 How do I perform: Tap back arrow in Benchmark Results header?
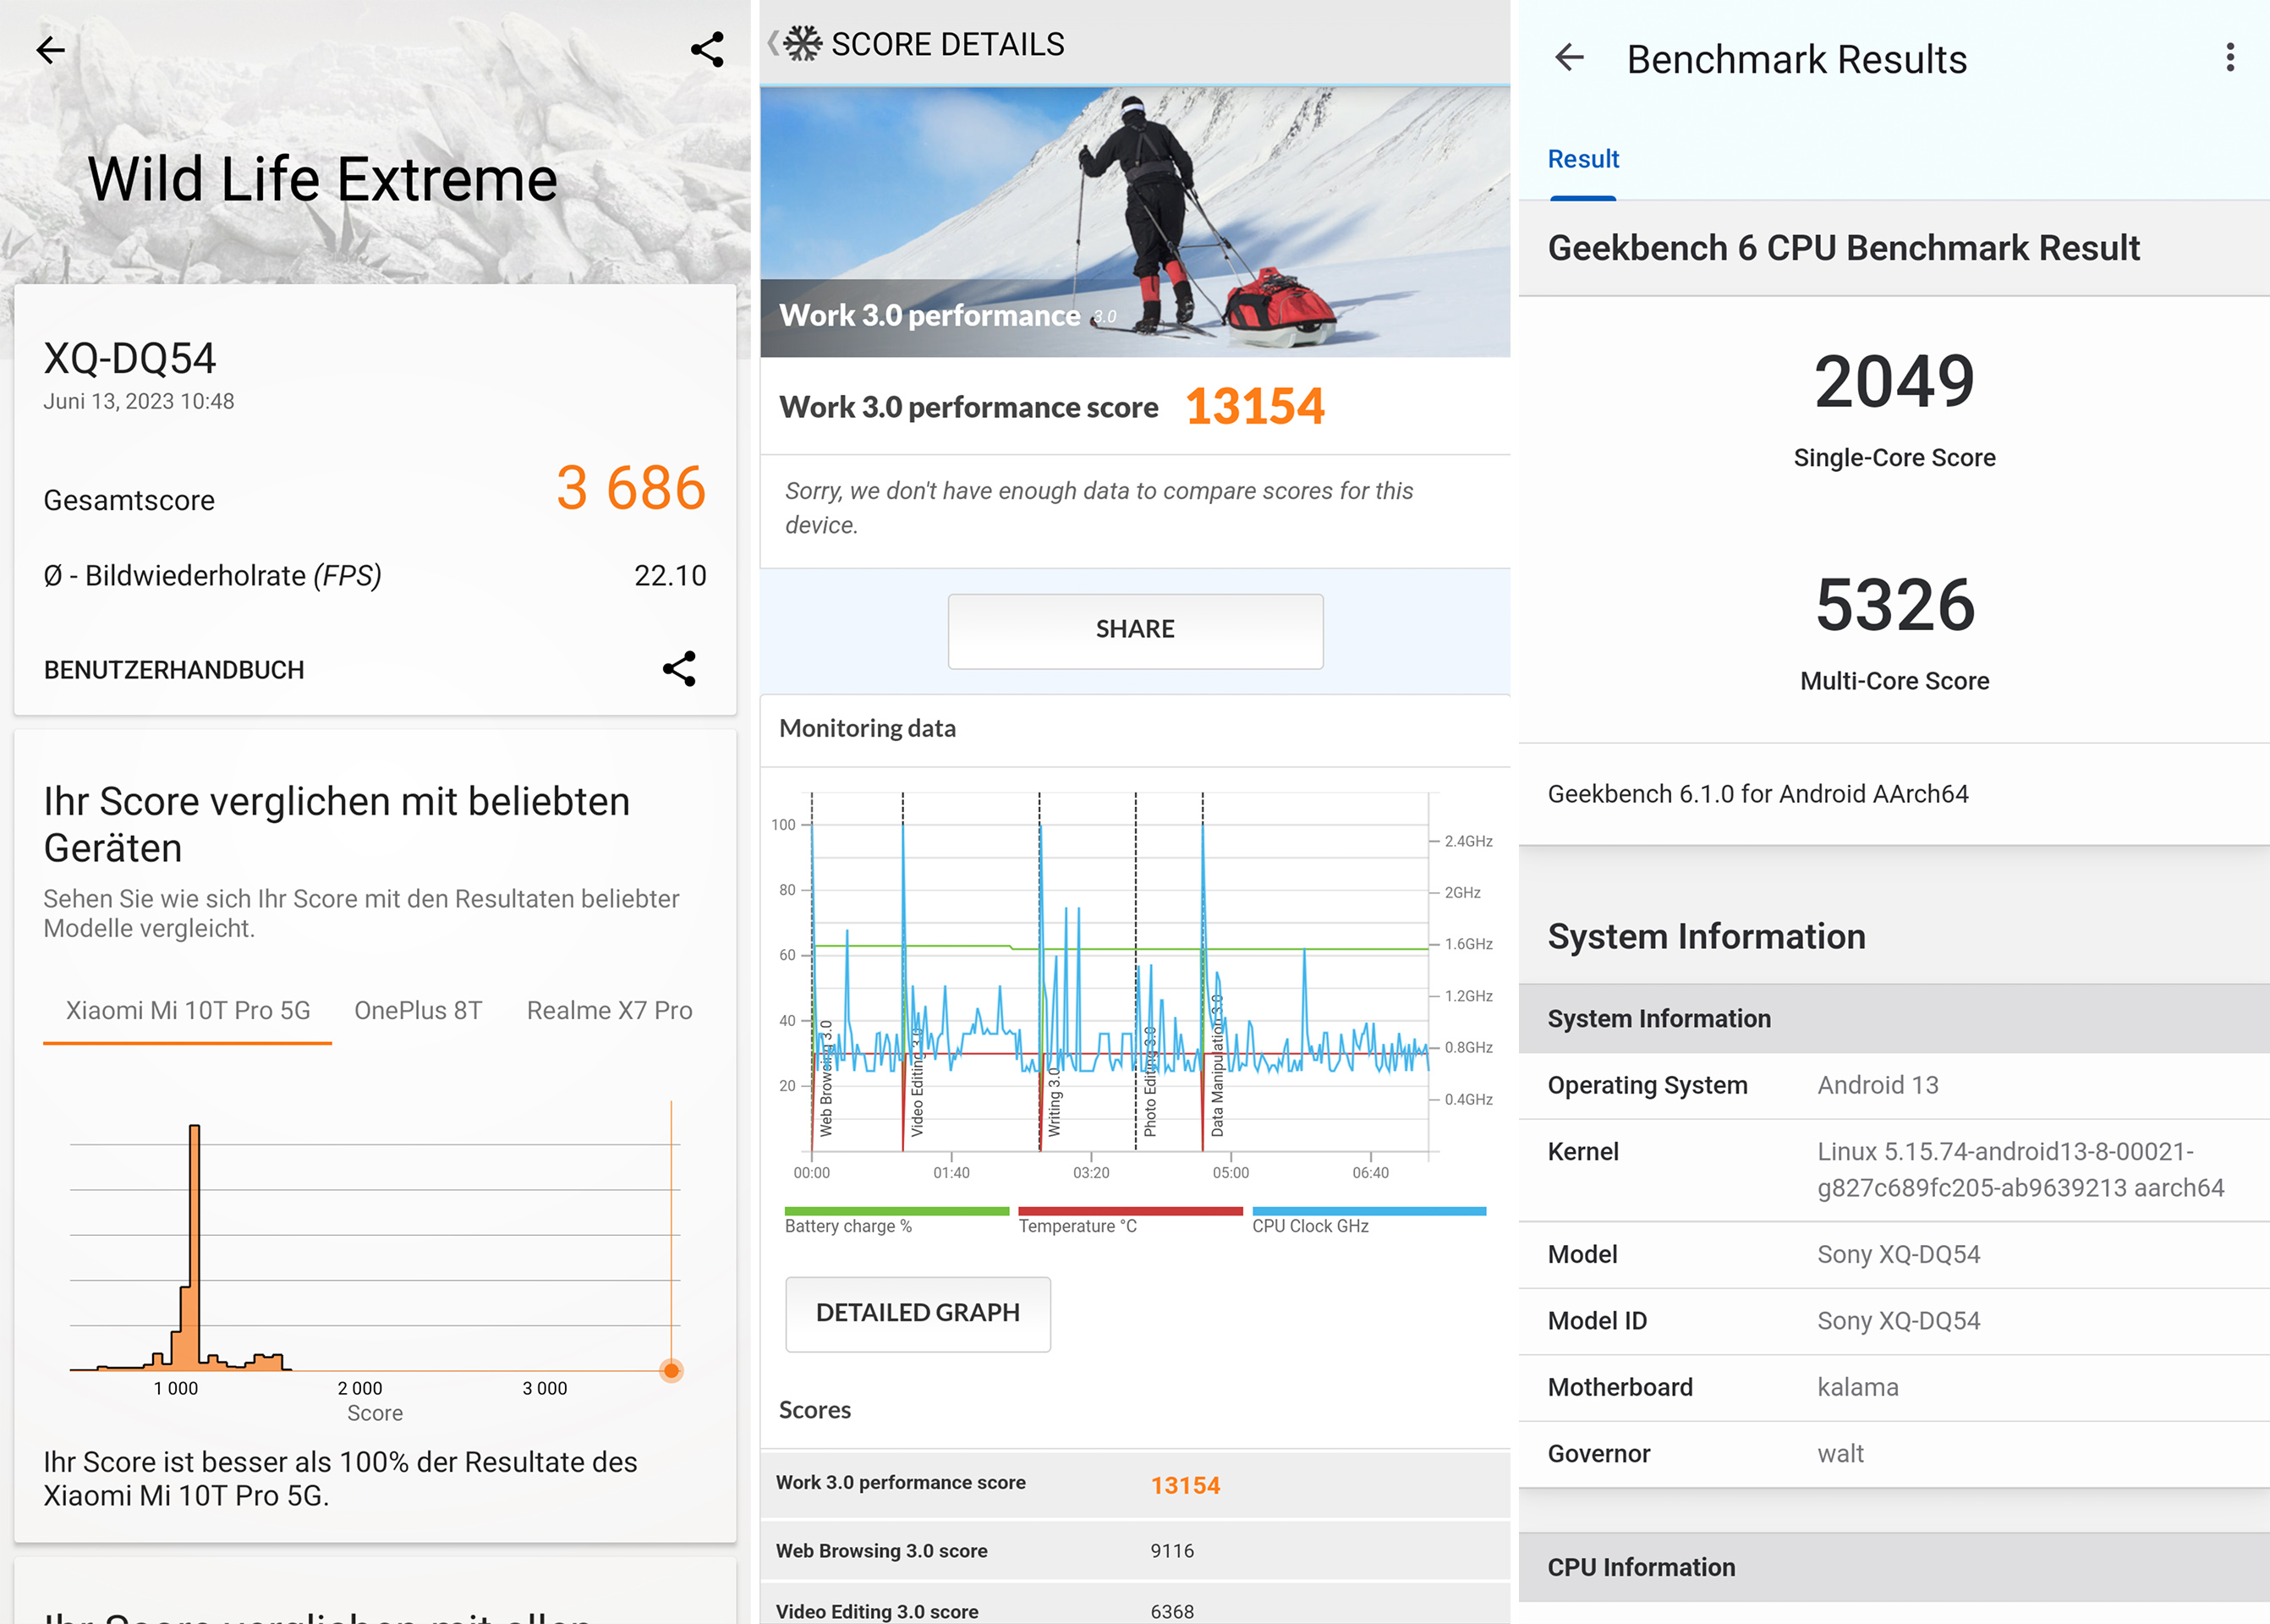1570,58
